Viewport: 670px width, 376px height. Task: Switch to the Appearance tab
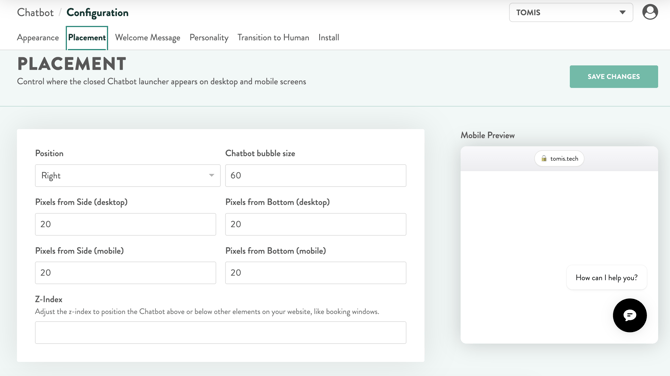click(38, 38)
